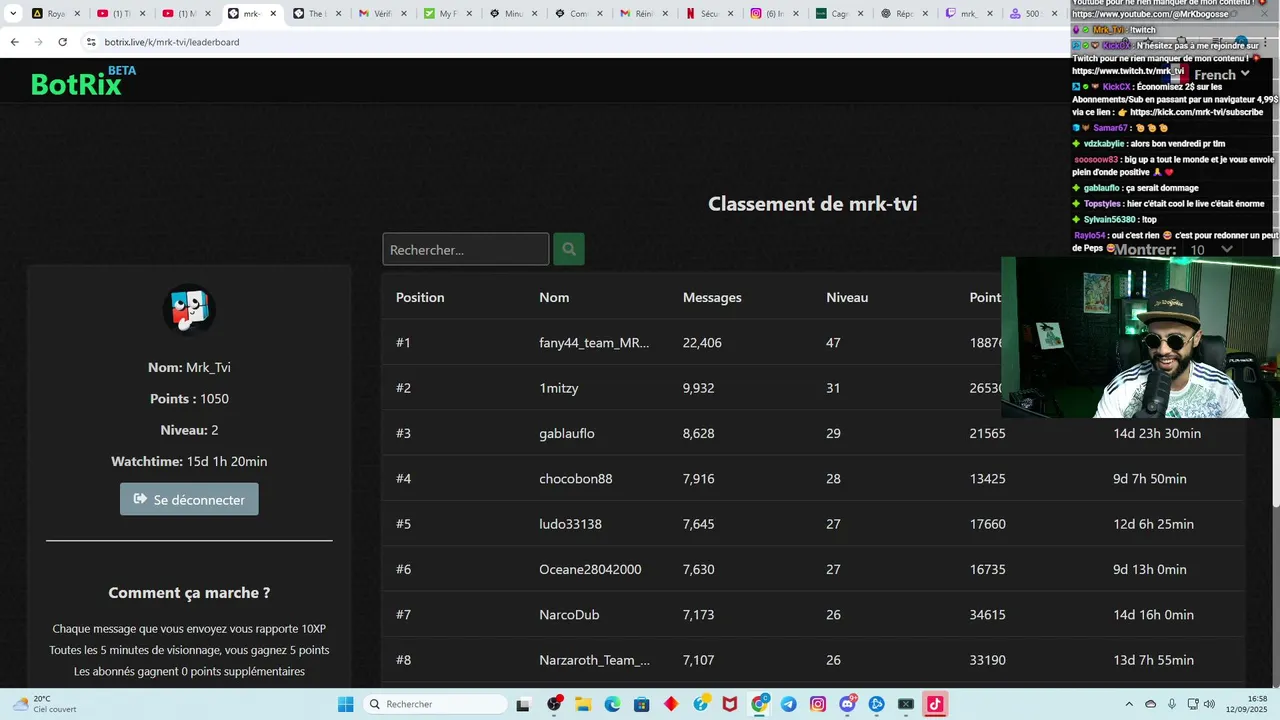Click the Niveau column header
1280x720 pixels.
click(x=847, y=297)
